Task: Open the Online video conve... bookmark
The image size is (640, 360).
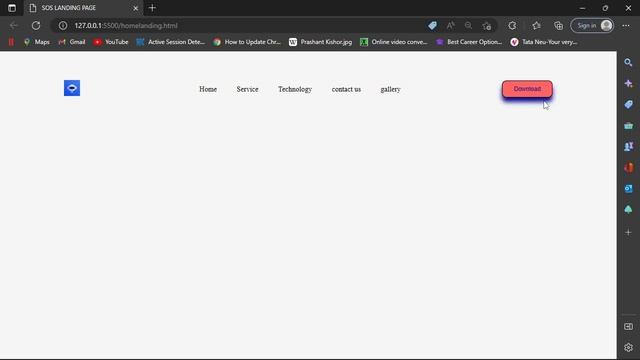Action: [x=394, y=42]
